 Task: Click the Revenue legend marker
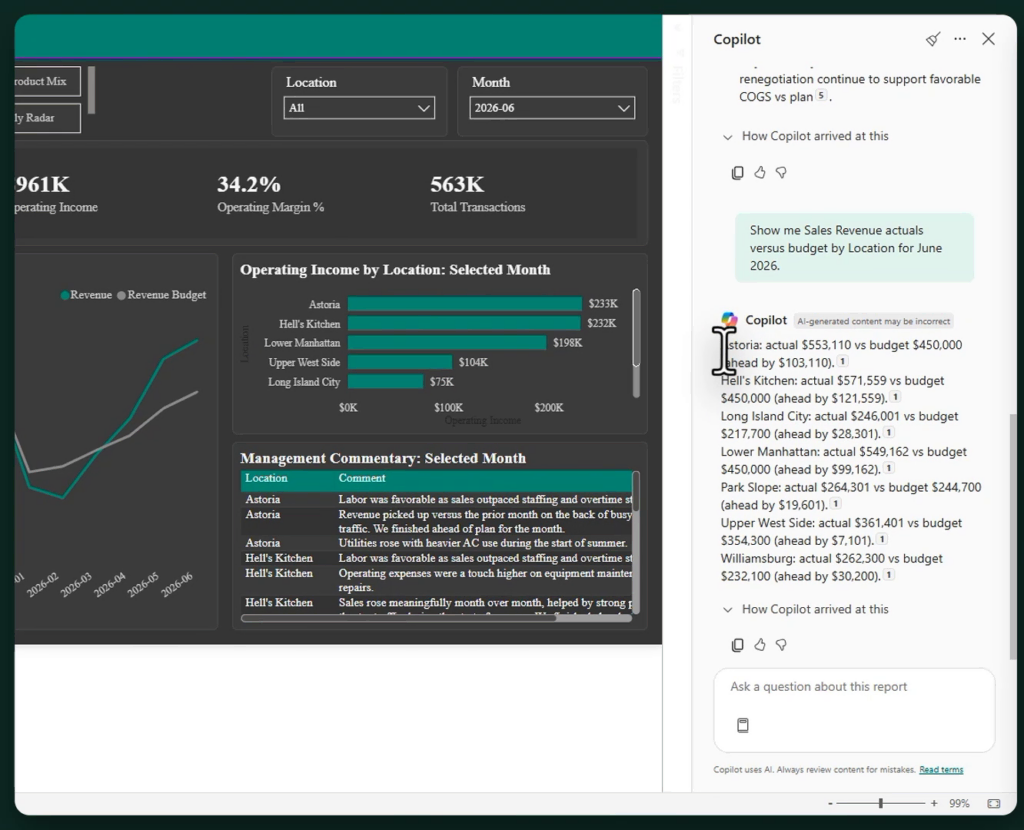click(x=65, y=295)
